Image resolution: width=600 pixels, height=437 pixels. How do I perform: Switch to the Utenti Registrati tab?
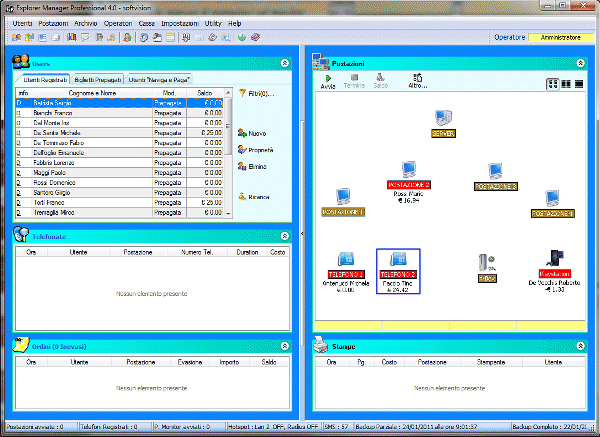tap(45, 80)
